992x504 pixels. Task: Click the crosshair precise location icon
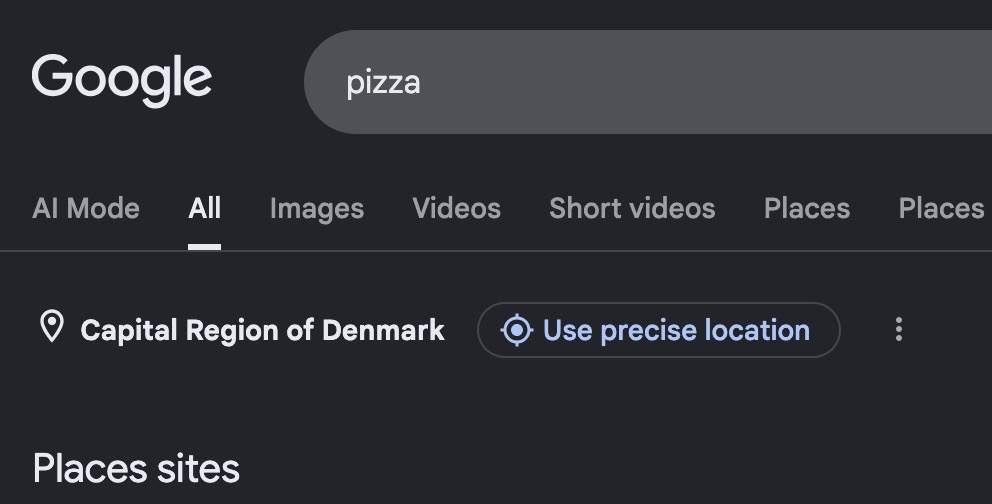point(517,330)
